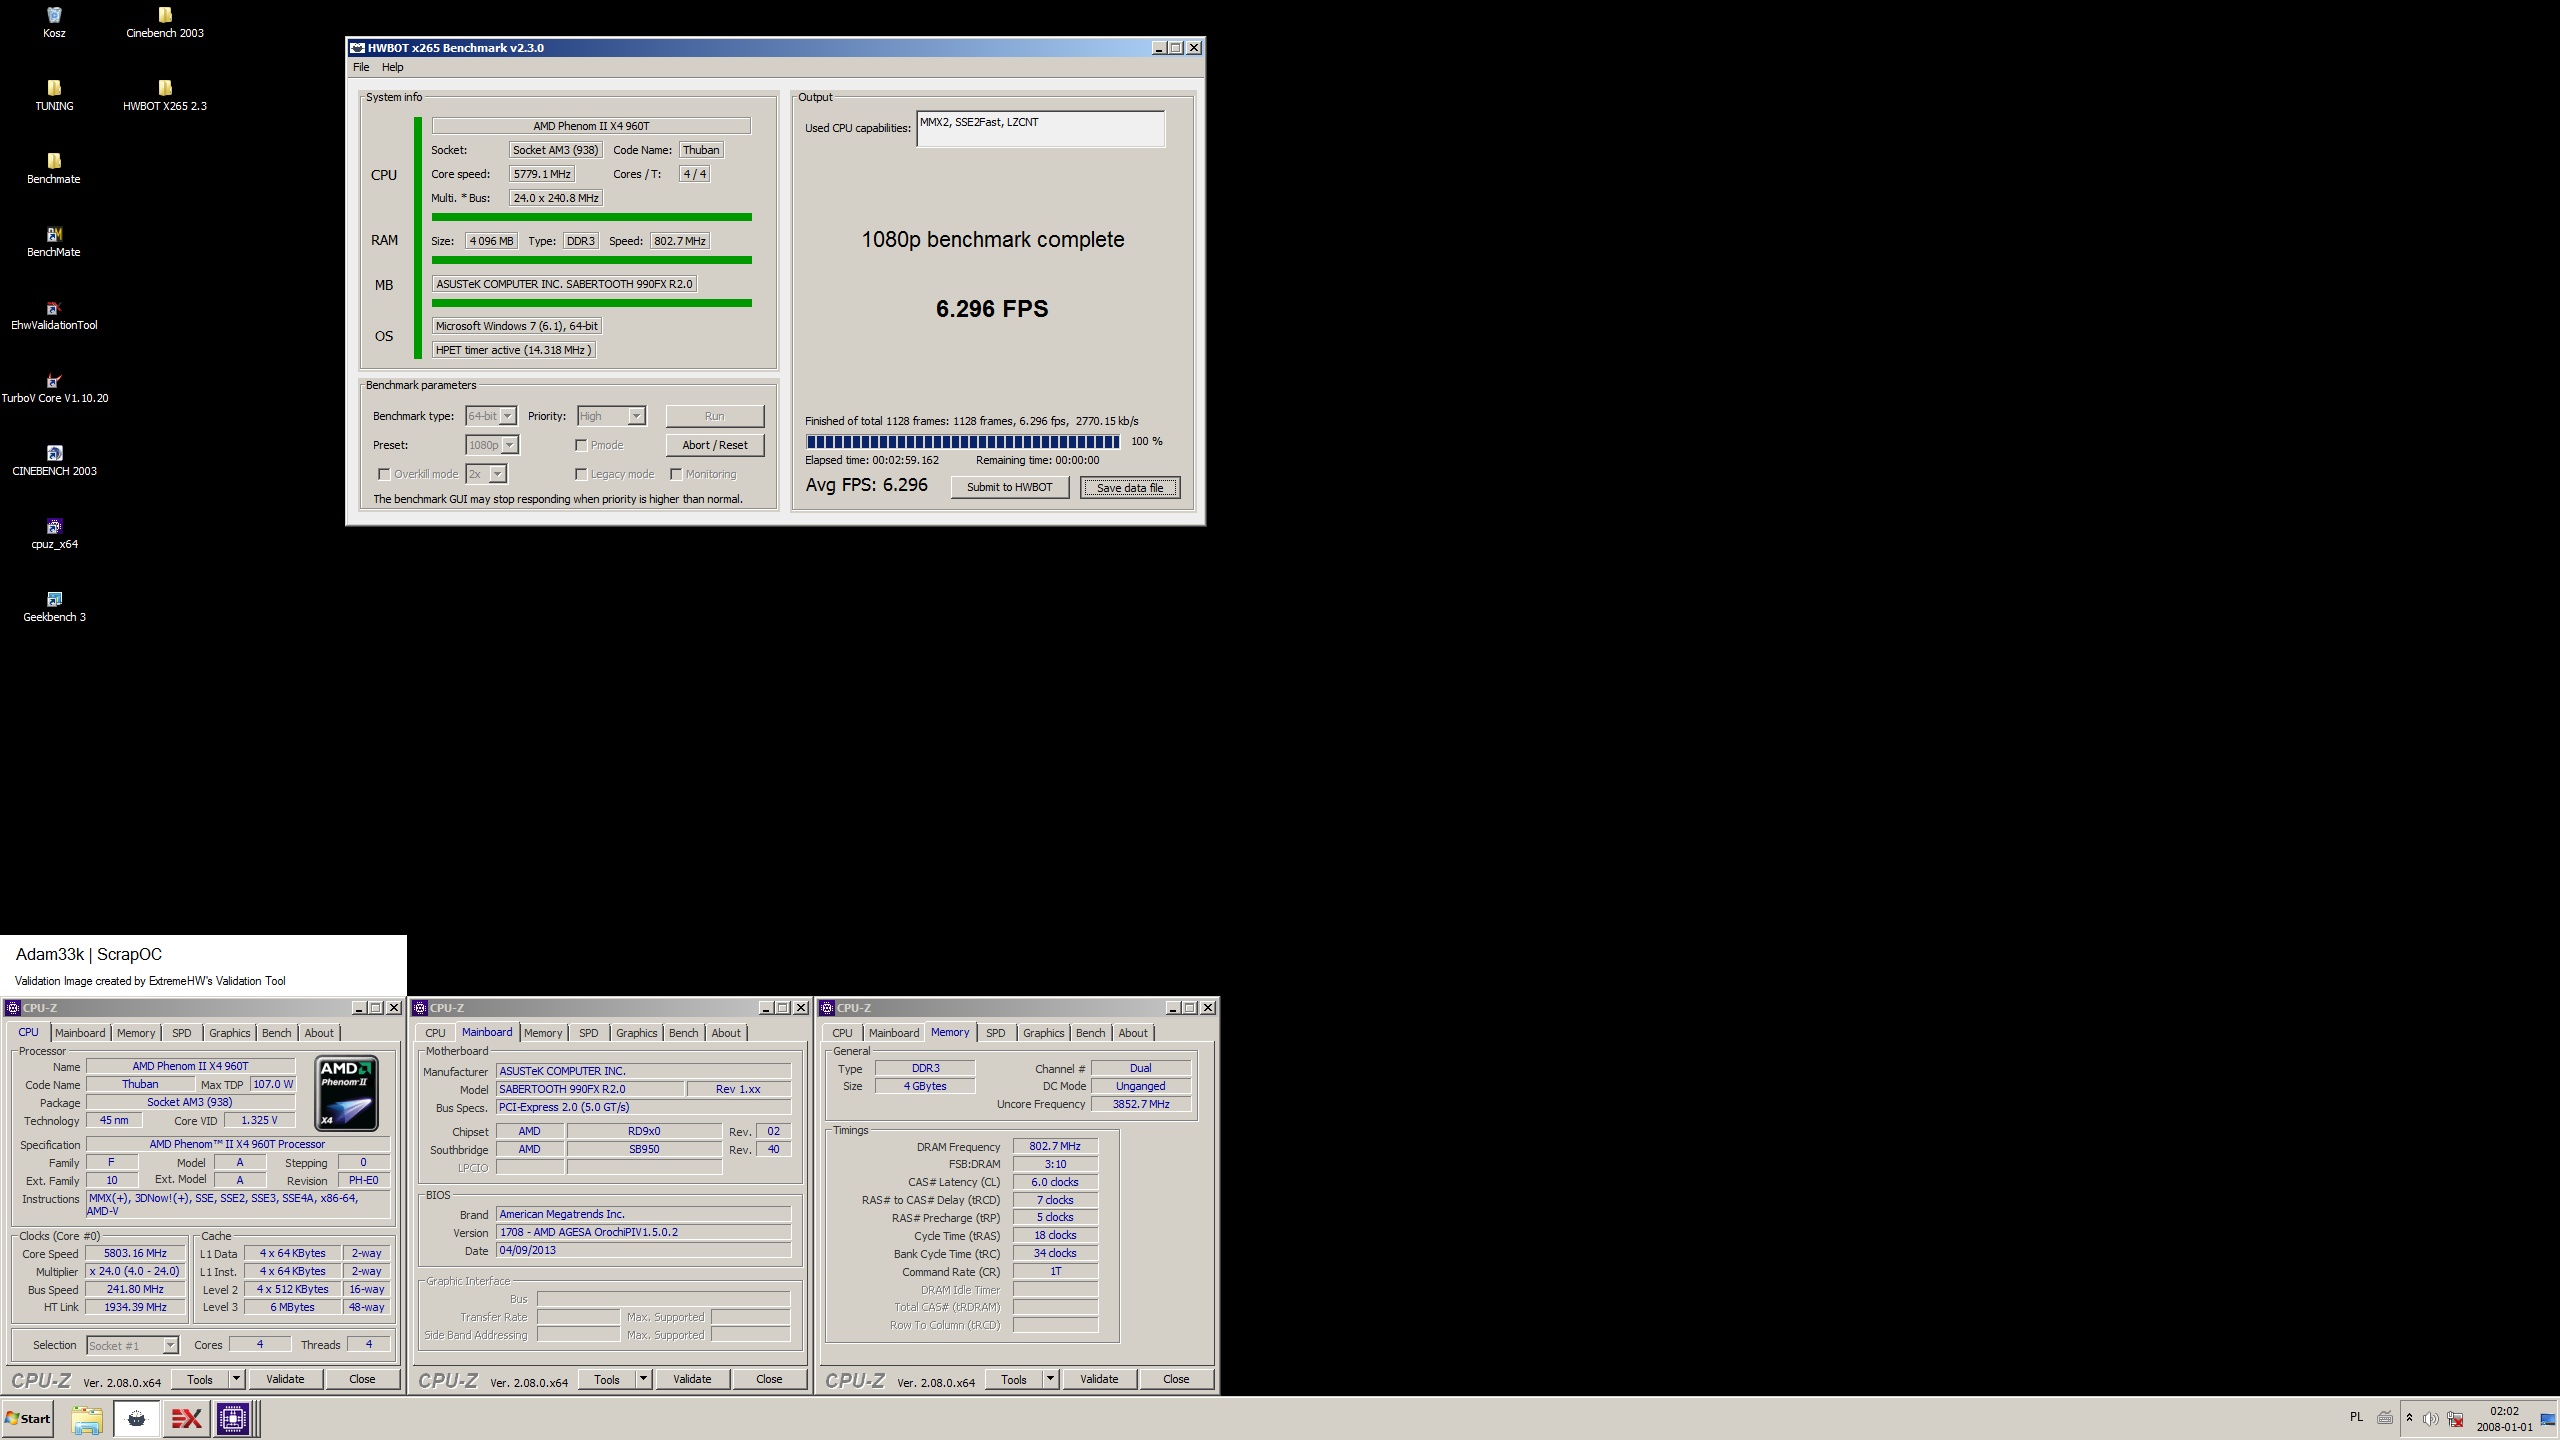Select CPU tab in Memory CPU-Z window
Image resolution: width=2560 pixels, height=1440 pixels.
[x=843, y=1033]
